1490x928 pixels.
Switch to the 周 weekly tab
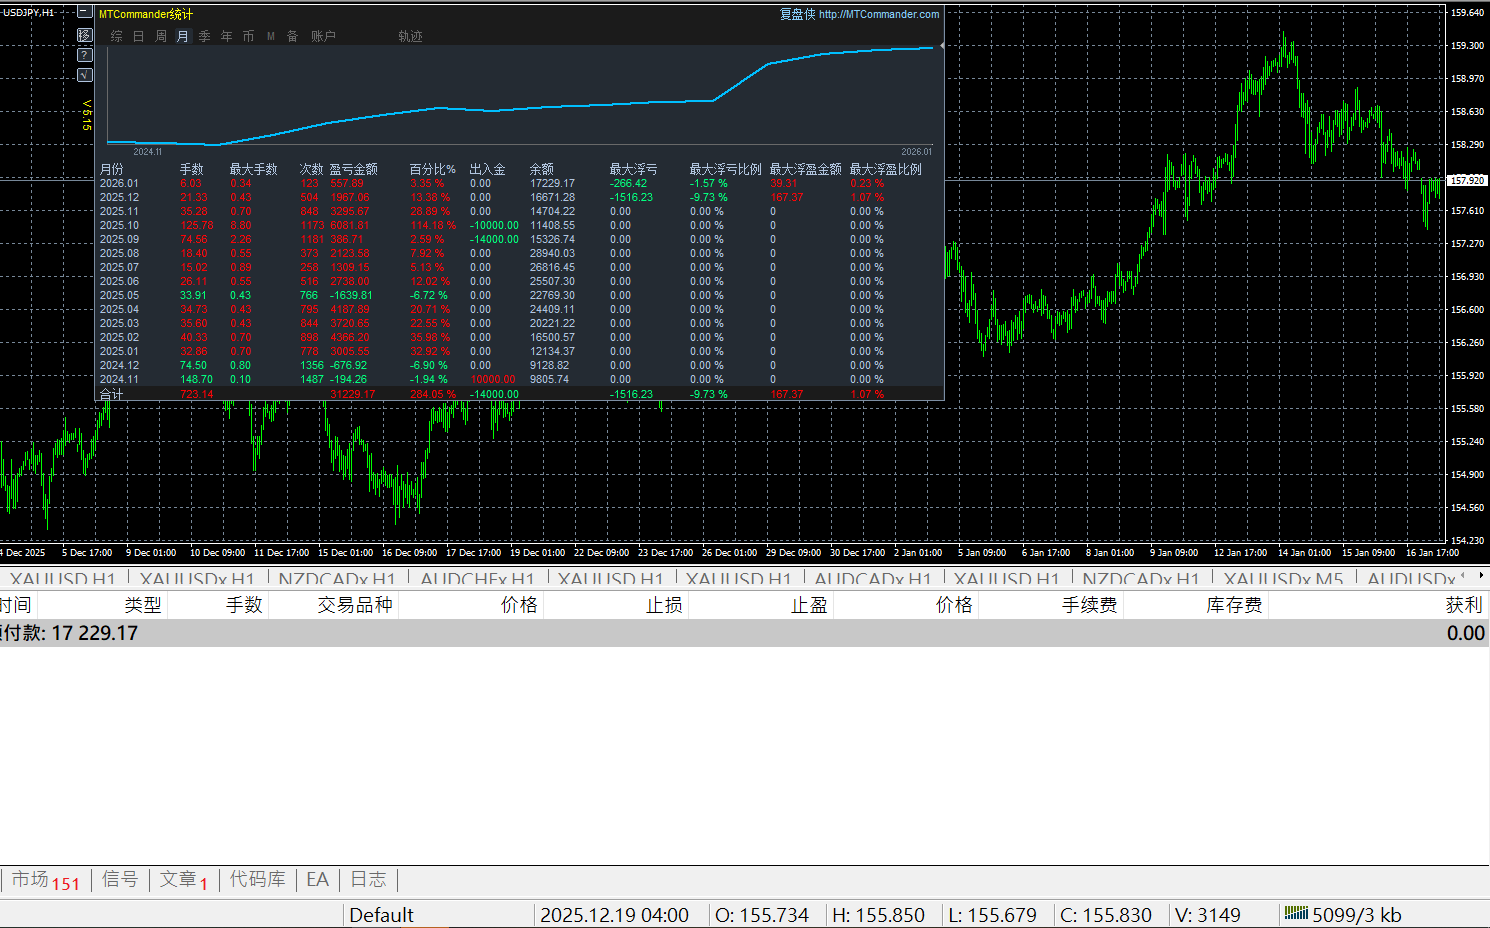tap(161, 36)
